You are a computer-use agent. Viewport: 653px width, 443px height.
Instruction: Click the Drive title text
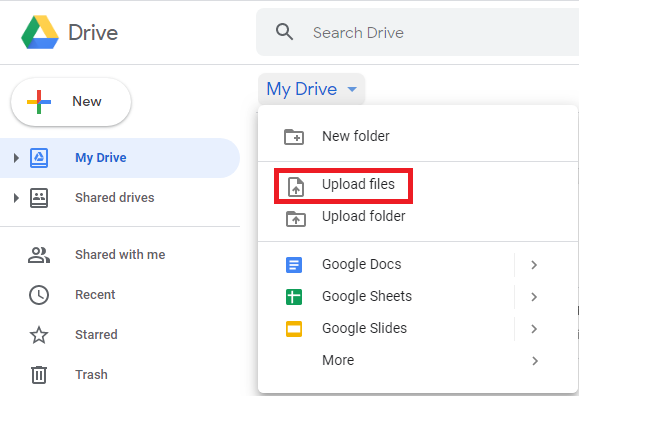93,32
